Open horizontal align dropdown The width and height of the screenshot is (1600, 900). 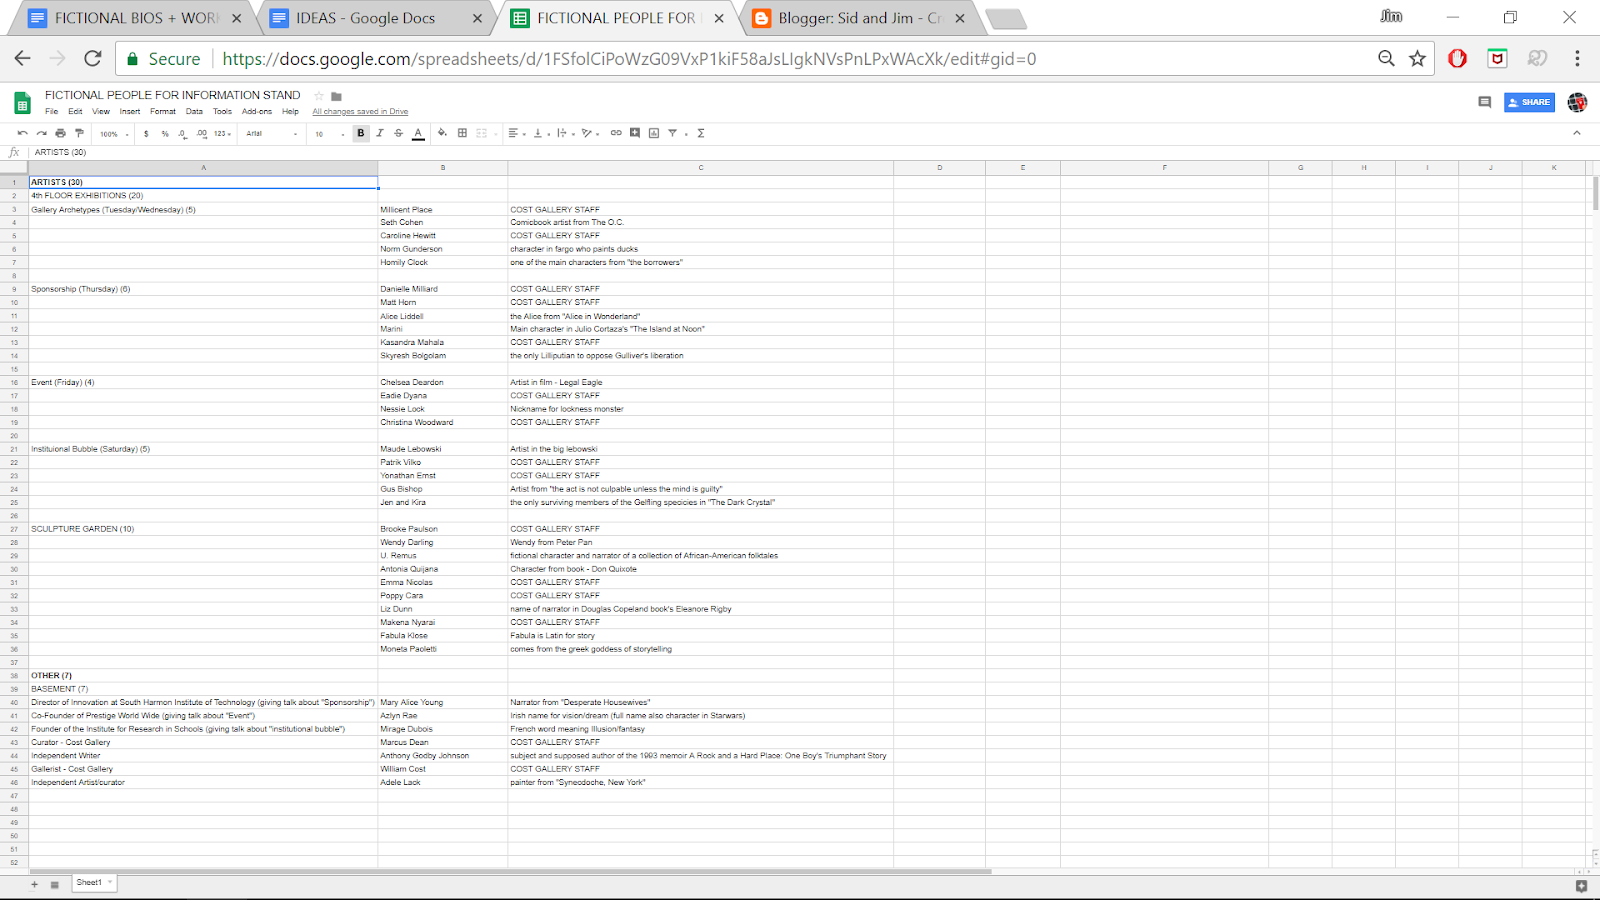click(515, 133)
